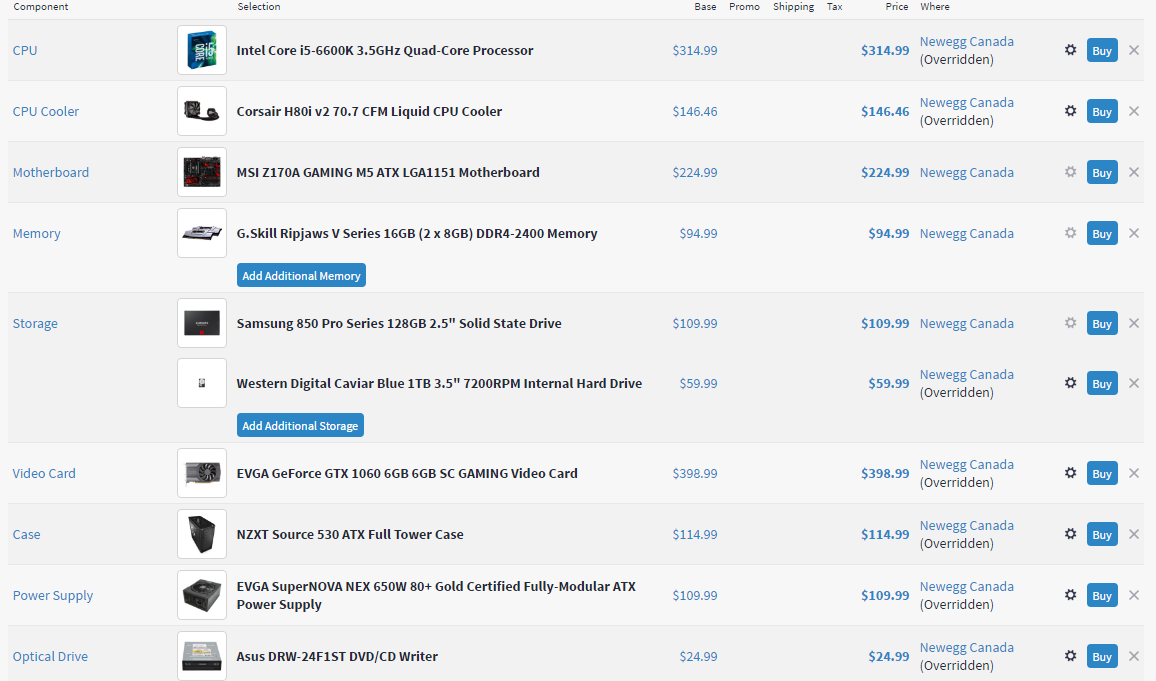Click the Corsair H80i cooler thumbnail
1156x681 pixels.
[202, 111]
